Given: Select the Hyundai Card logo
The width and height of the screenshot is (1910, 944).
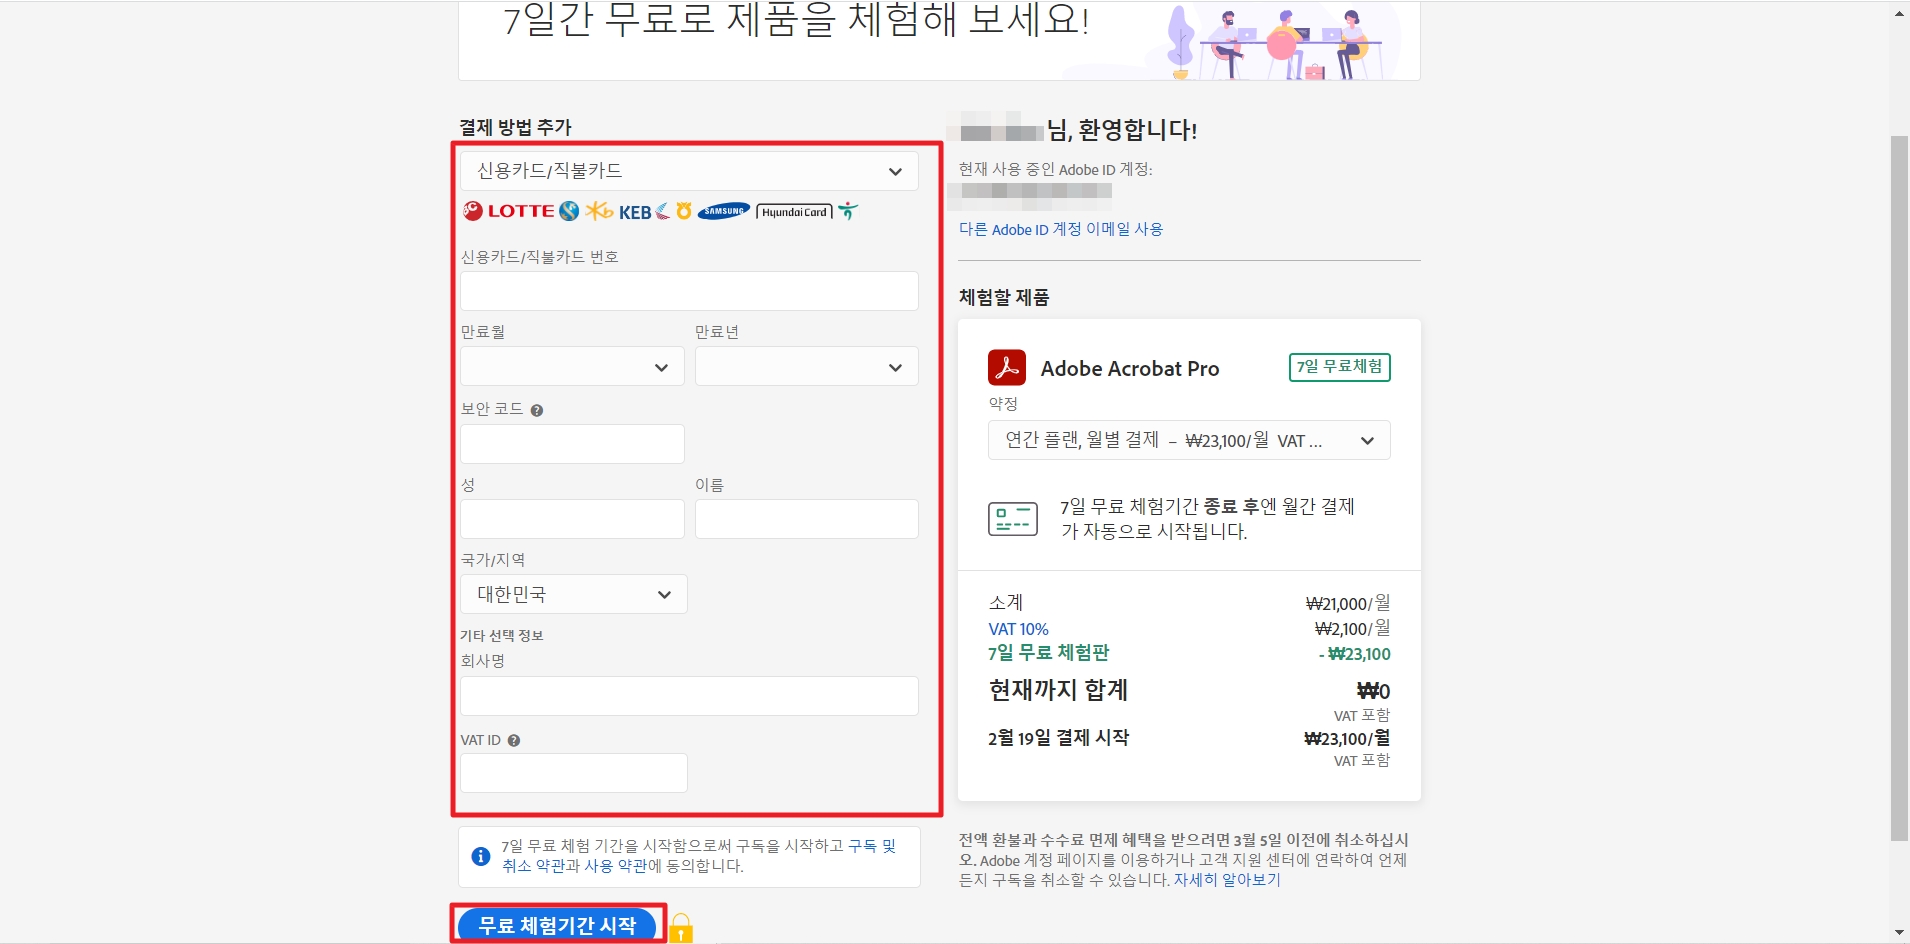Looking at the screenshot, I should [794, 211].
